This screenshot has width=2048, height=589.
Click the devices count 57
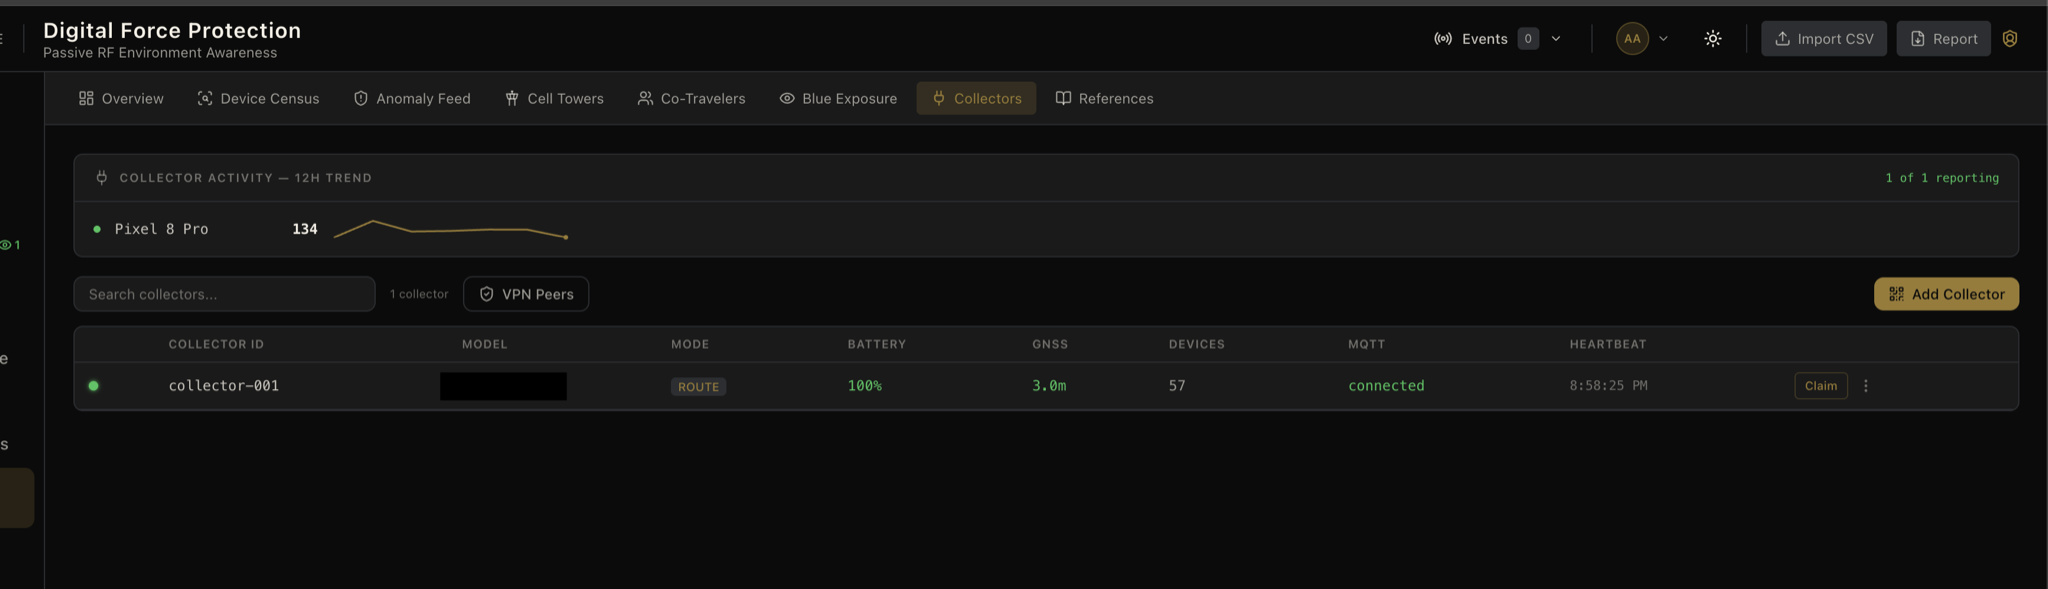tap(1177, 386)
